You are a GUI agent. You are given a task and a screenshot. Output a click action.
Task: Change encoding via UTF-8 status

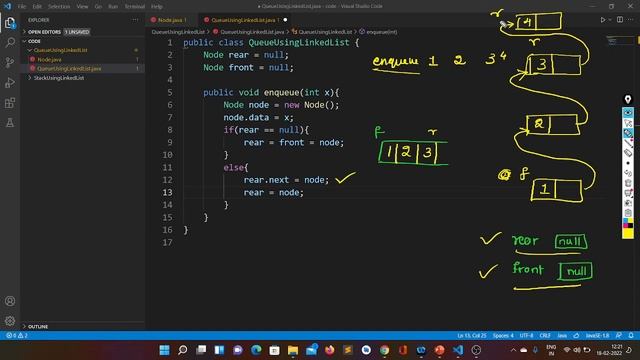pyautogui.click(x=527, y=336)
